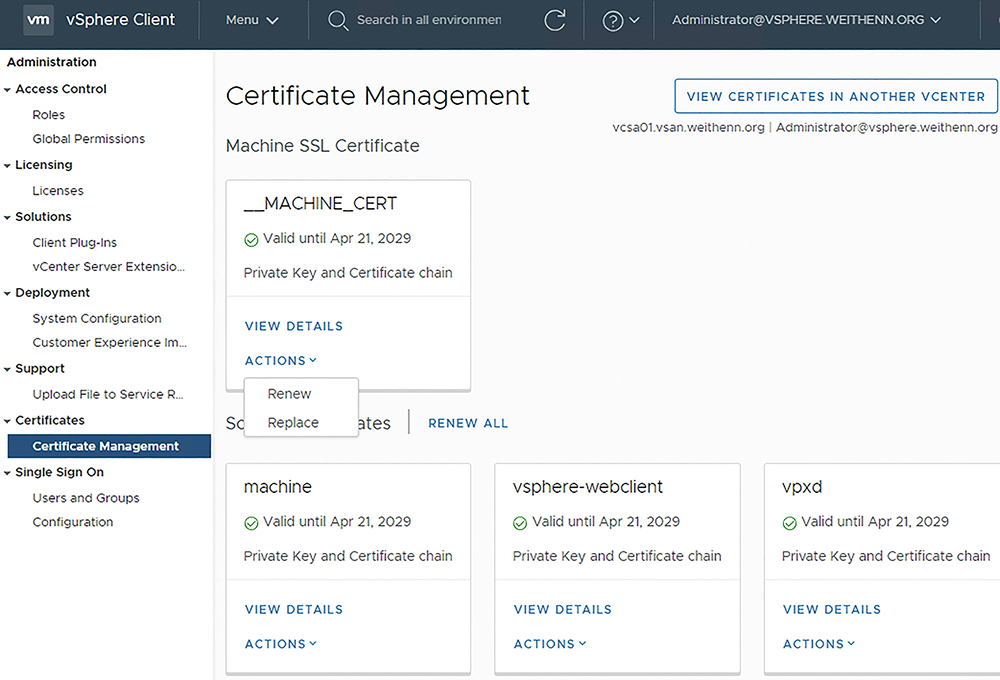This screenshot has height=680, width=1000.
Task: Click View Certificates in Another vCenter button
Action: [x=836, y=96]
